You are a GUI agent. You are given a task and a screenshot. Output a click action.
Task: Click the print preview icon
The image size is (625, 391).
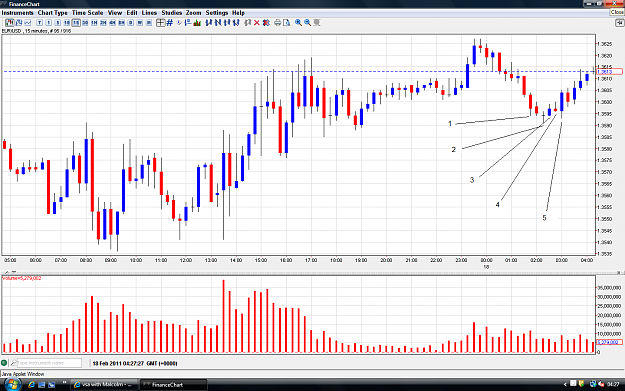click(287, 23)
